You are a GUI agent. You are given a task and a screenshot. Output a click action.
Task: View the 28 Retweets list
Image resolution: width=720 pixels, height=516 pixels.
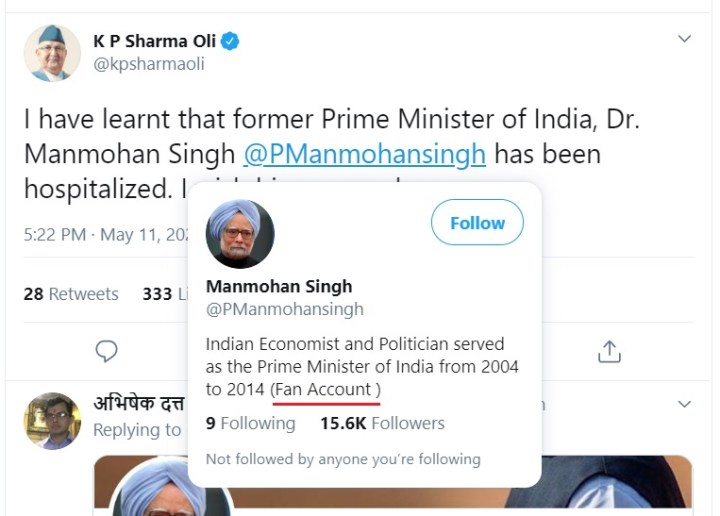70,294
